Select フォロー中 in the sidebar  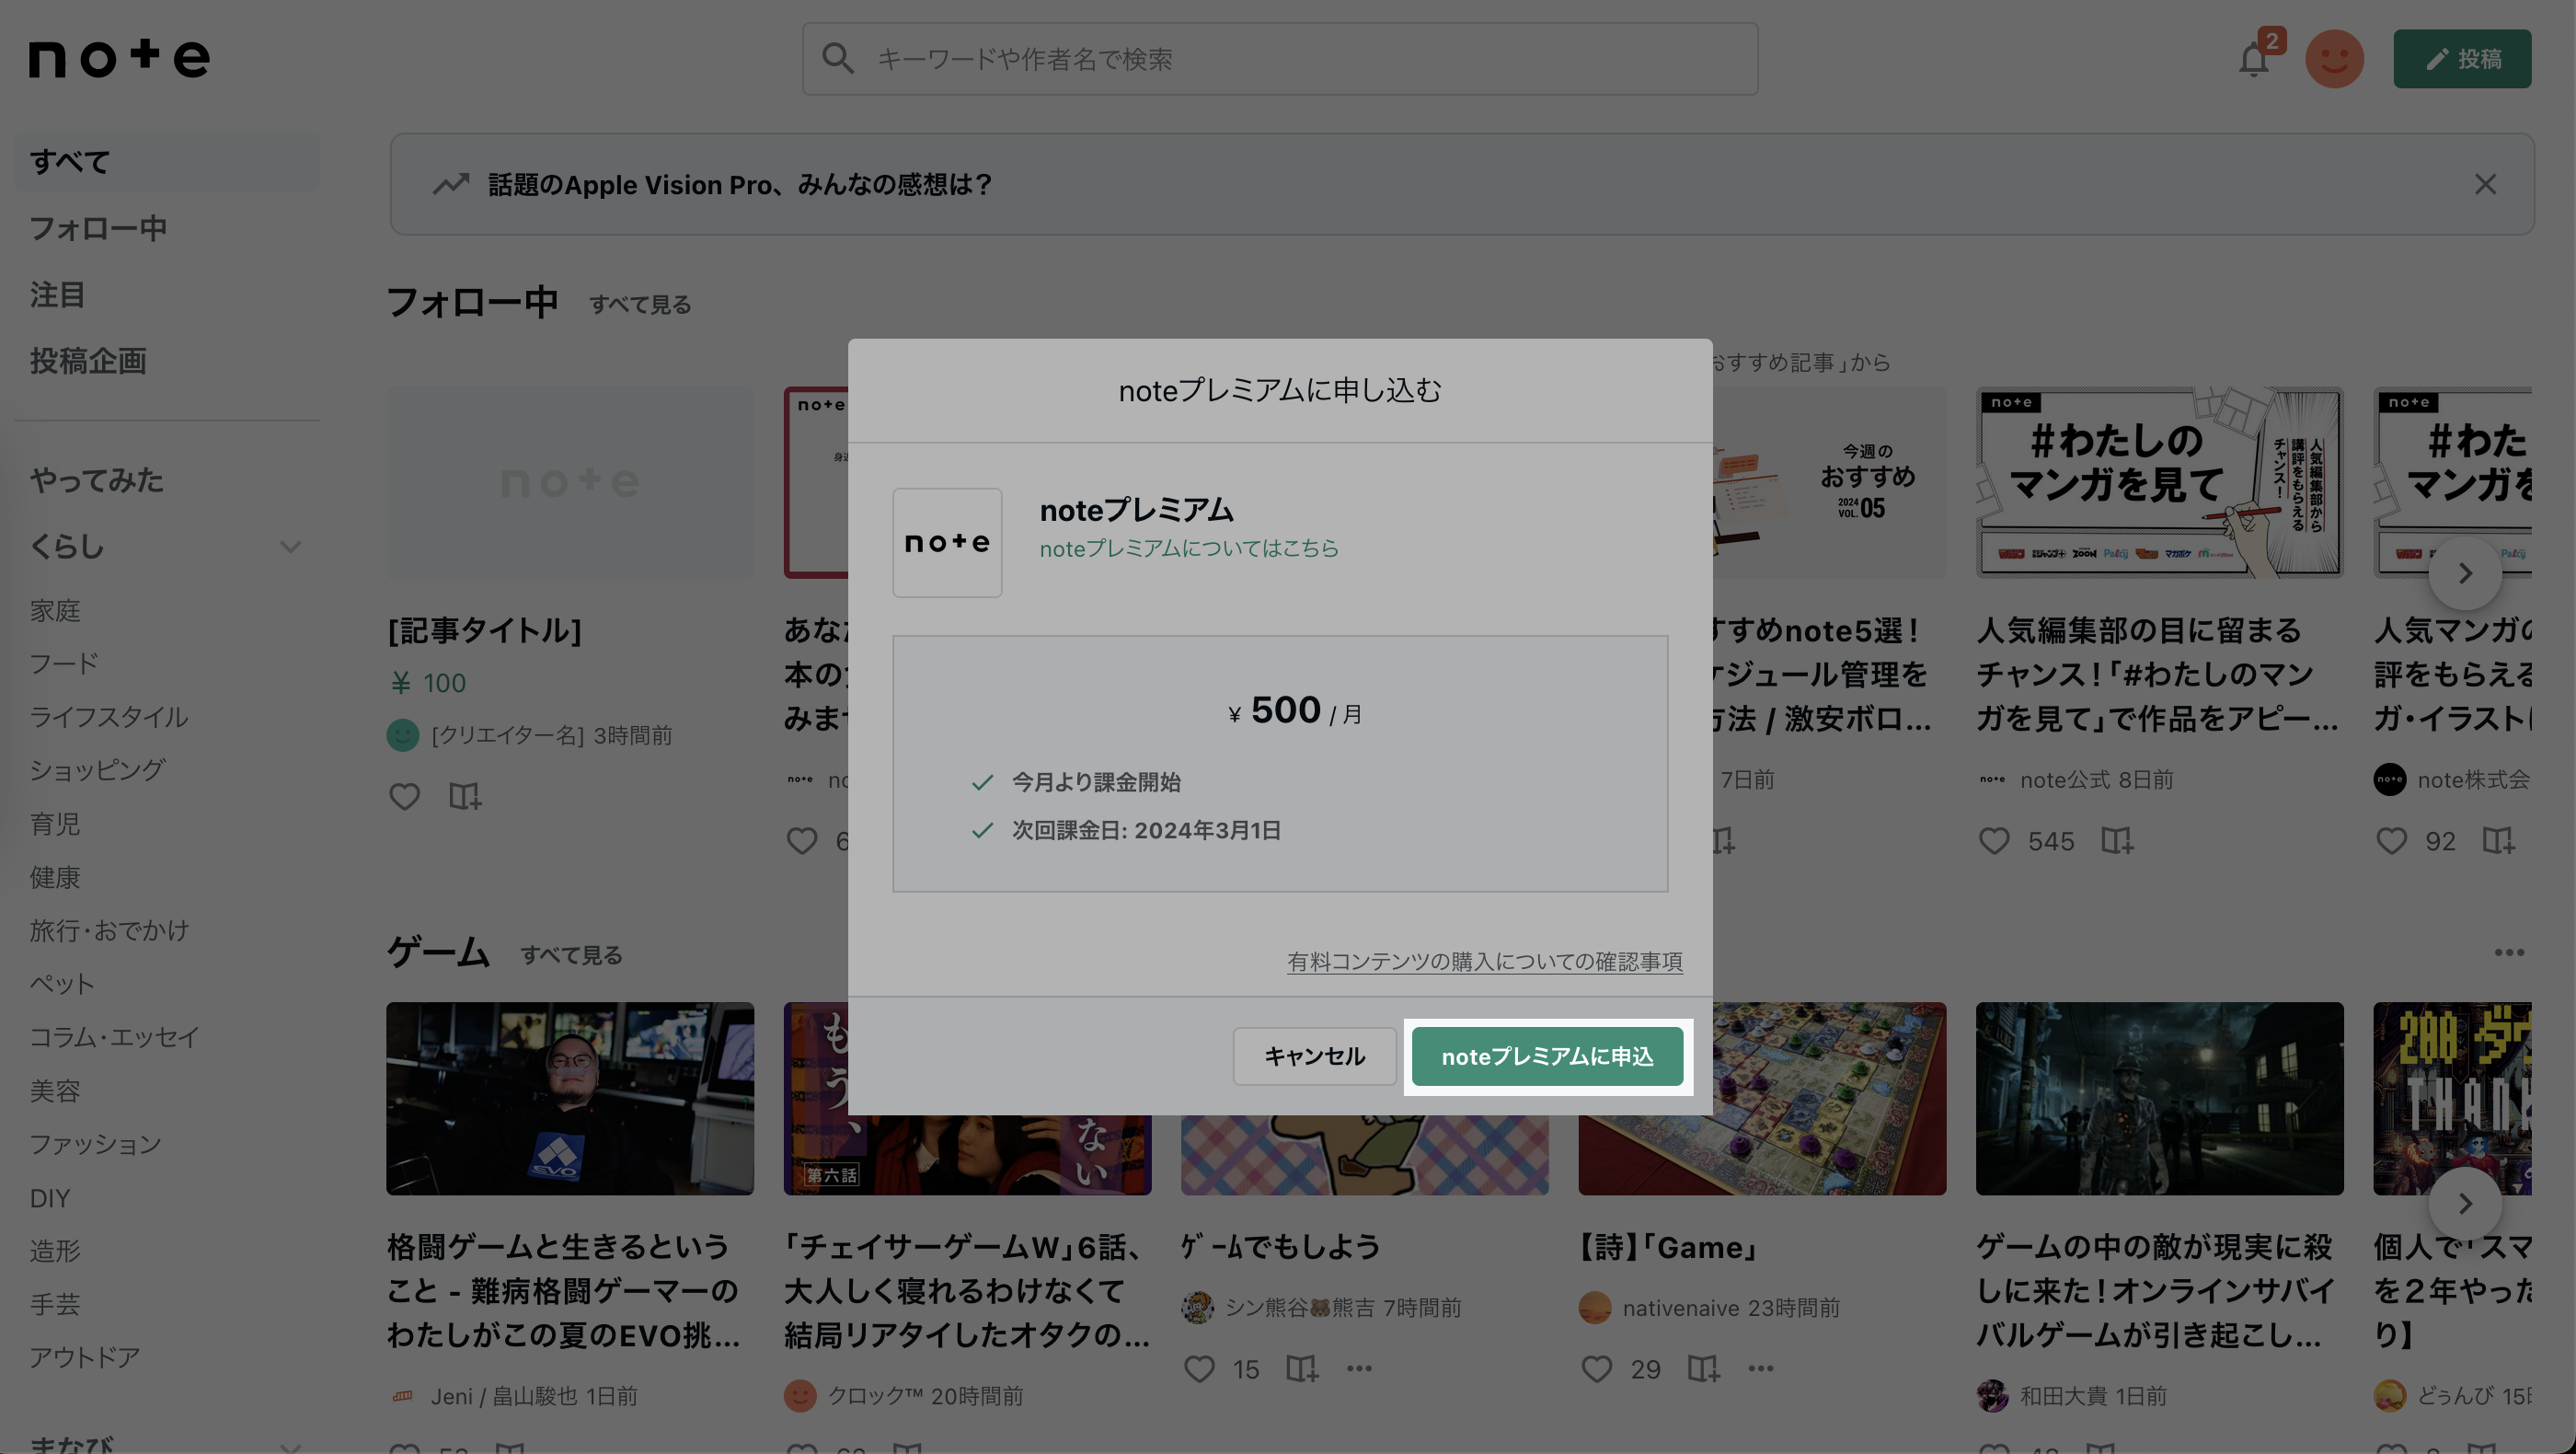pos(98,228)
